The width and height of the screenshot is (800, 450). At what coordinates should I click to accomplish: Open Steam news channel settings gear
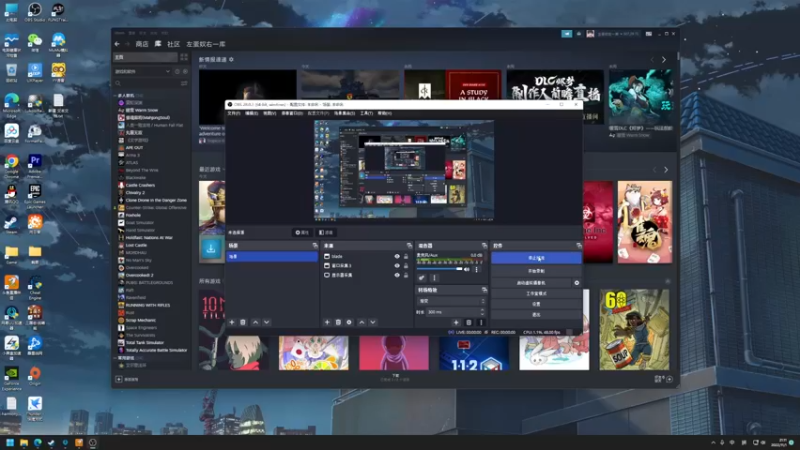231,60
